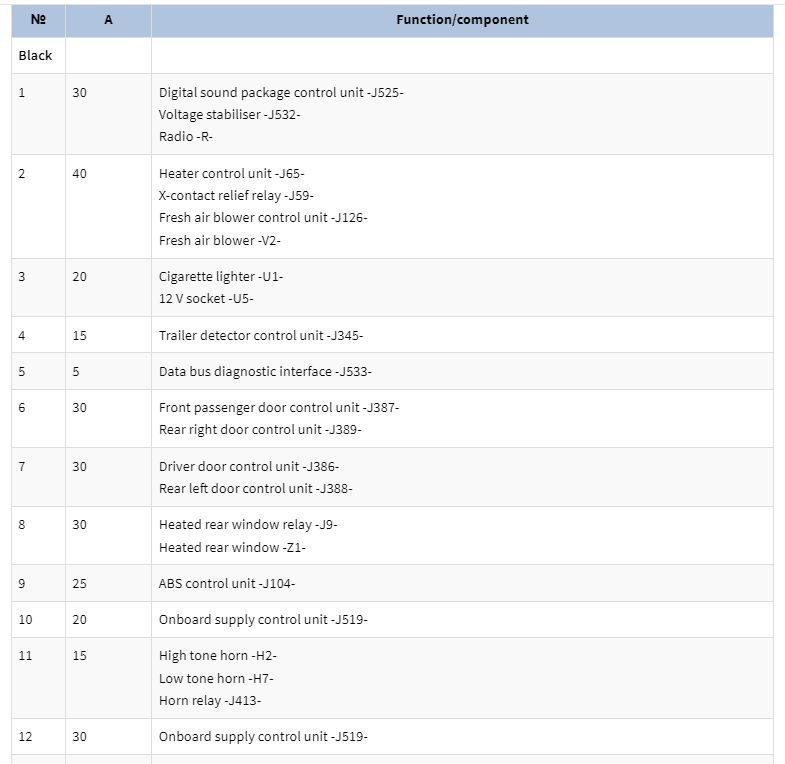
Task: Click "Trailer detector control unit -J345-" row
Action: click(392, 335)
